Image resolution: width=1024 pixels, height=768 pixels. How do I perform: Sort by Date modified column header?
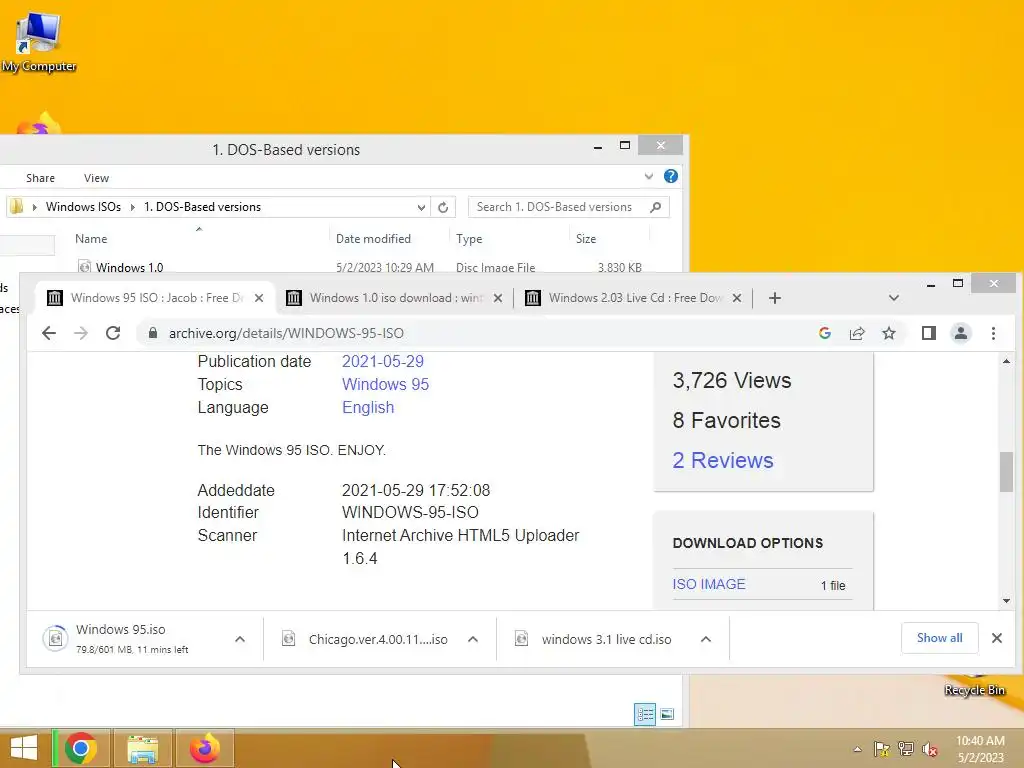pos(374,239)
